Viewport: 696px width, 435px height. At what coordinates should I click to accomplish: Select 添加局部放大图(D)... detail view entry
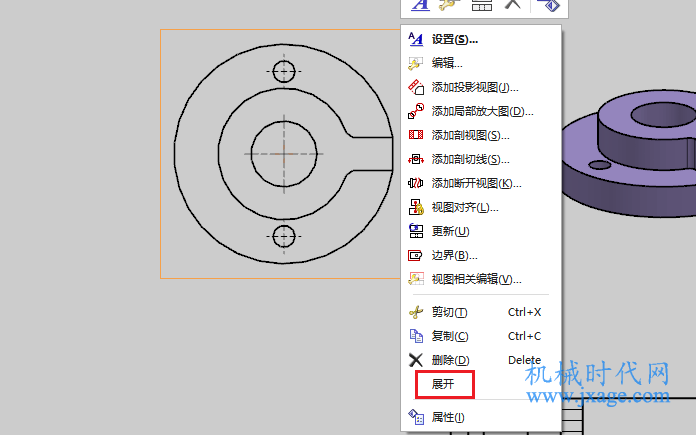[x=481, y=111]
